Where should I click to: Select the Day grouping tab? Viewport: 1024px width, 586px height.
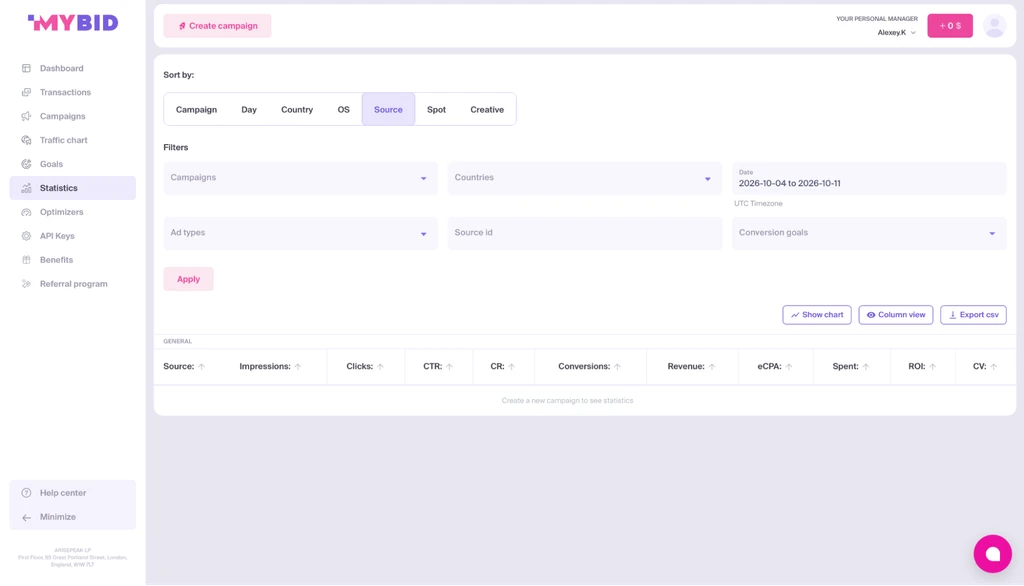pyautogui.click(x=249, y=110)
